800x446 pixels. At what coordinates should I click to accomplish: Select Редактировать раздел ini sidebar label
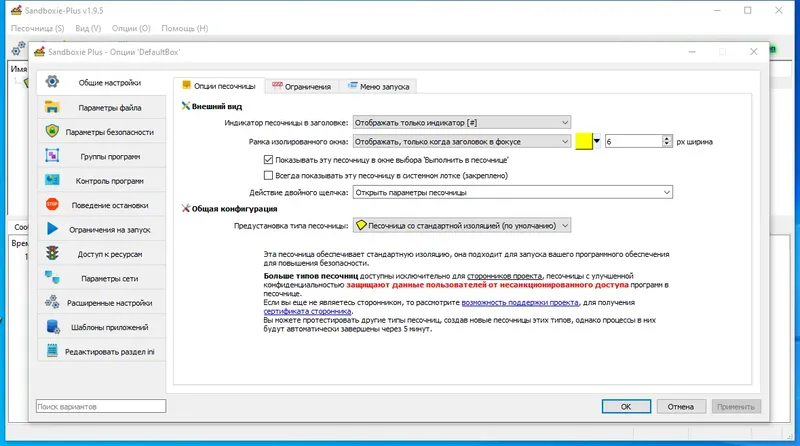tap(110, 352)
